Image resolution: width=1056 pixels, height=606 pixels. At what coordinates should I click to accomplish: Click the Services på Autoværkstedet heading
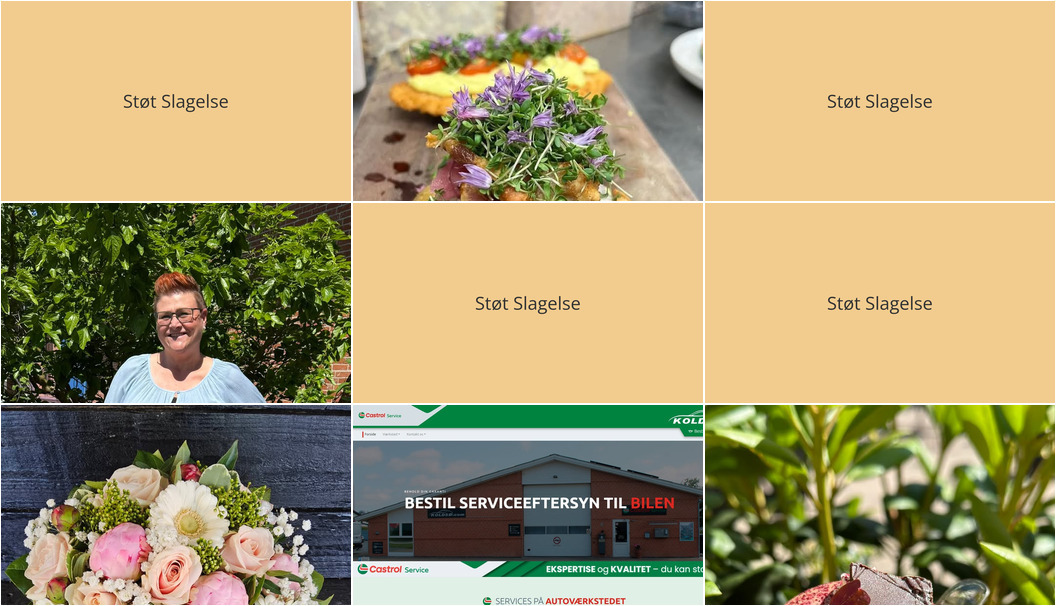[x=560, y=601]
